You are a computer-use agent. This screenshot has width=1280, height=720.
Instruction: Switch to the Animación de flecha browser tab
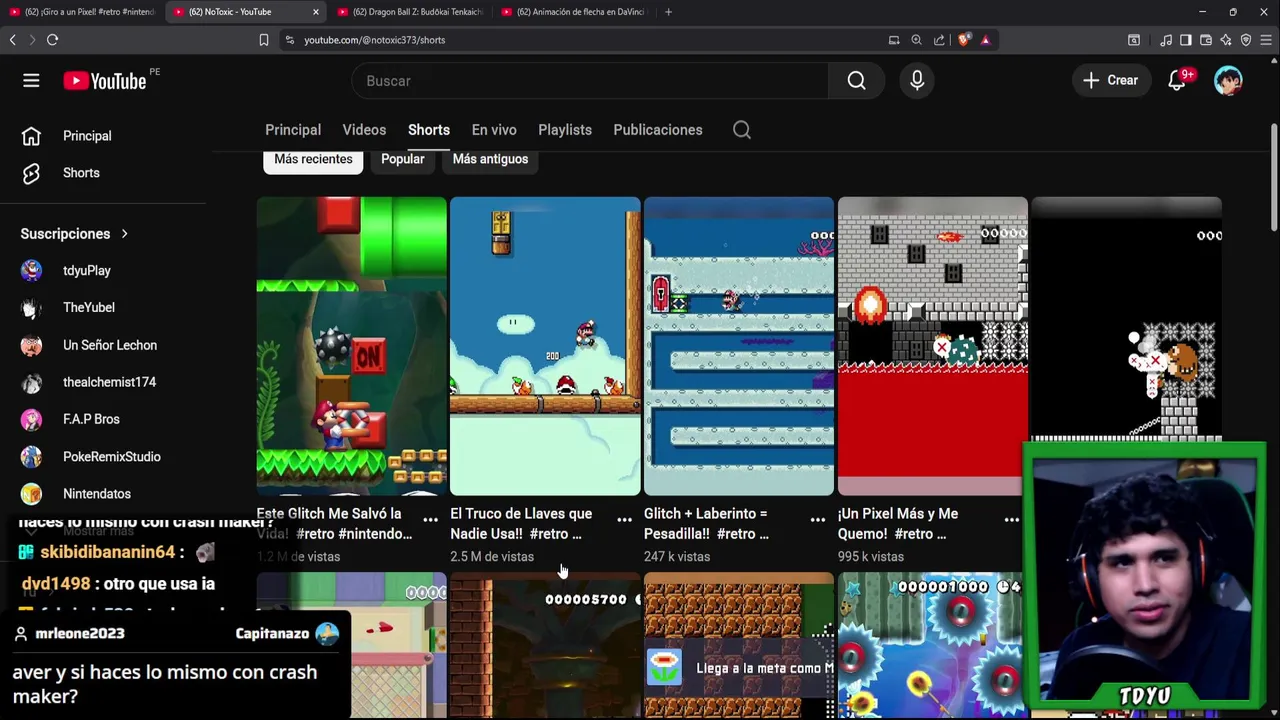[574, 12]
